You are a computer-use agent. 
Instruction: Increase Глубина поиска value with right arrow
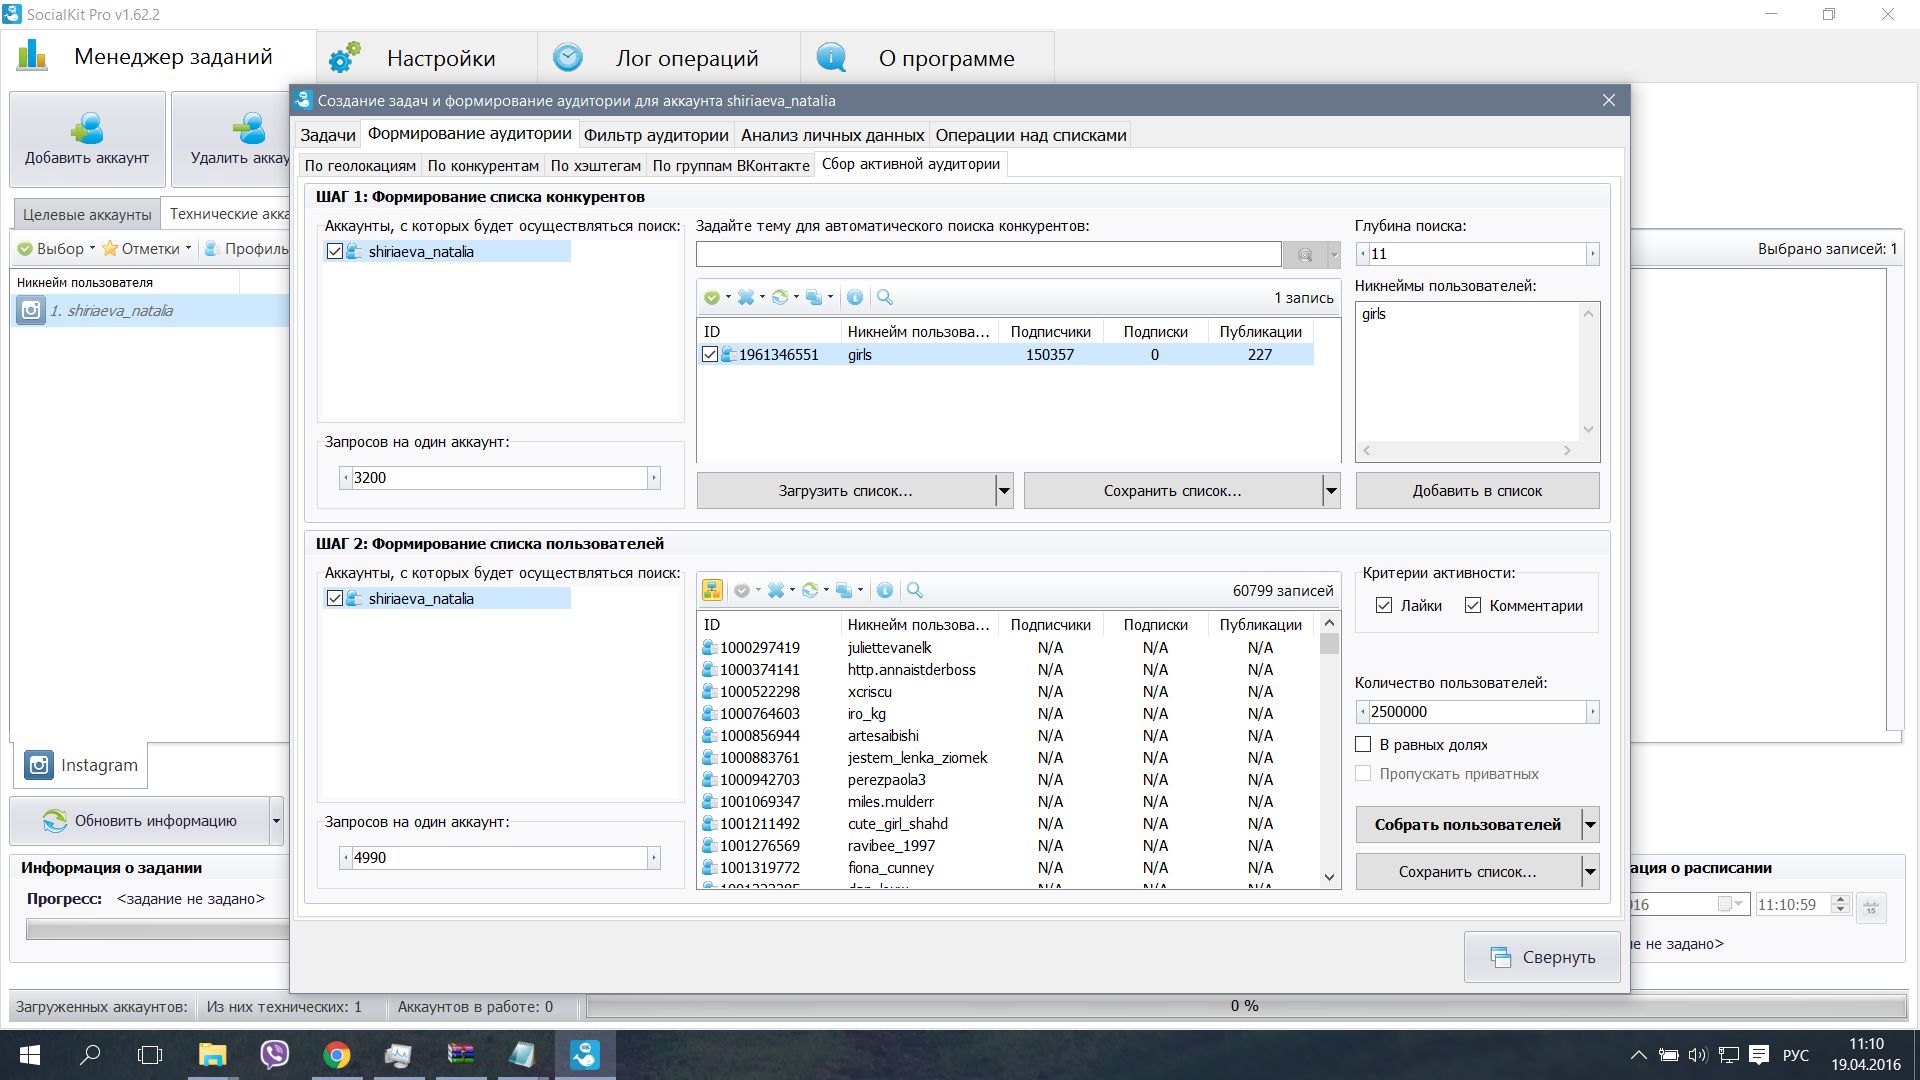1592,254
